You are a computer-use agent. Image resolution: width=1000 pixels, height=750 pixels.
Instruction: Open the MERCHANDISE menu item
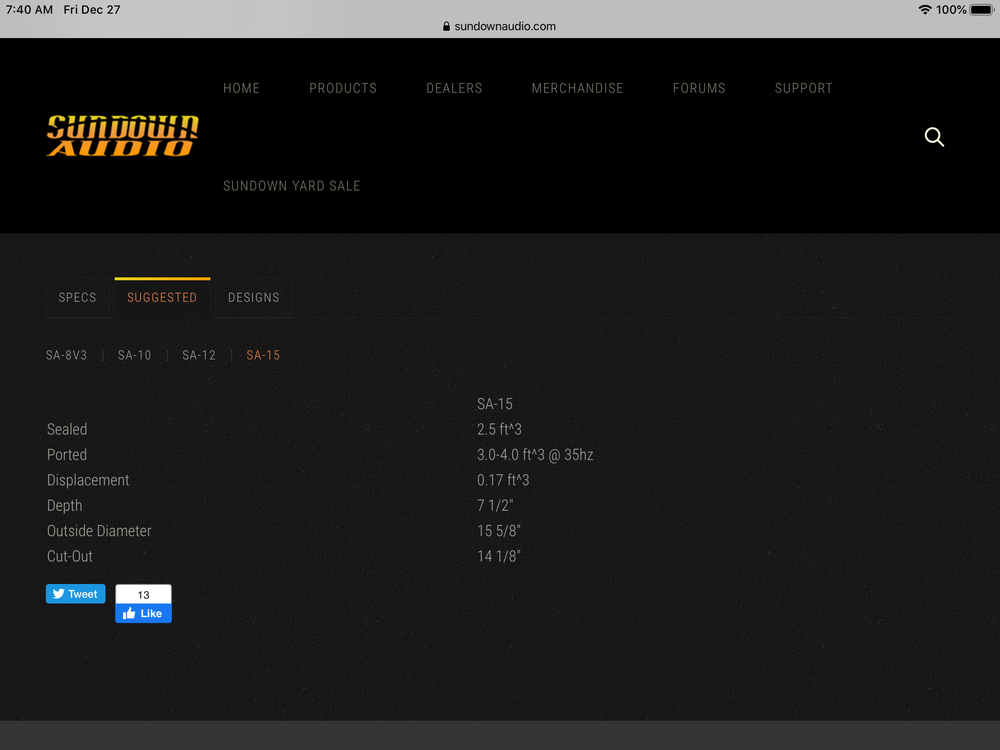click(x=577, y=88)
